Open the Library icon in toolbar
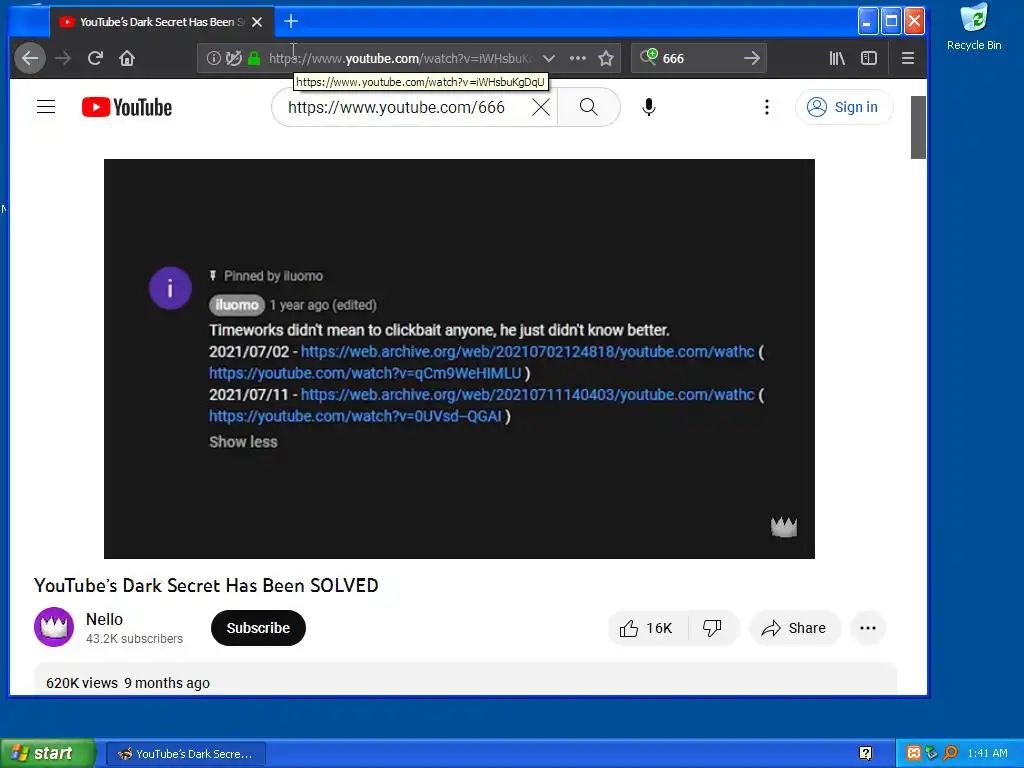Viewport: 1024px width, 768px height. [837, 58]
